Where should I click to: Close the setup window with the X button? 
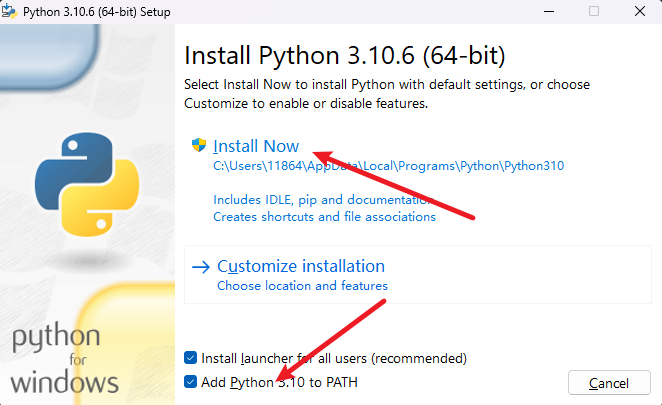pos(640,11)
